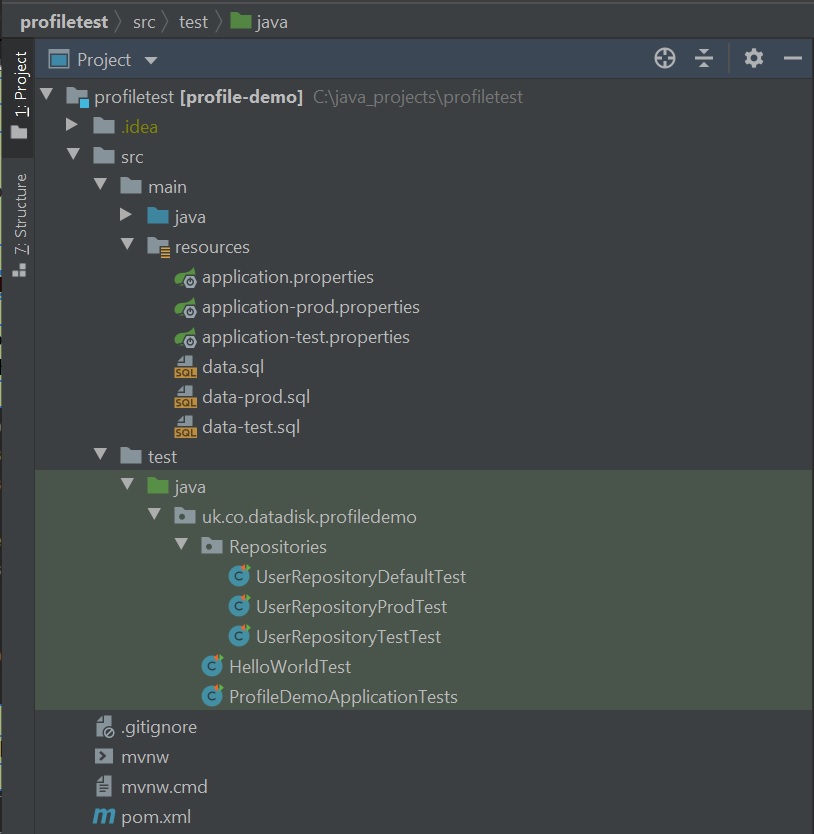Click the 1: Project side tab

tap(19, 95)
